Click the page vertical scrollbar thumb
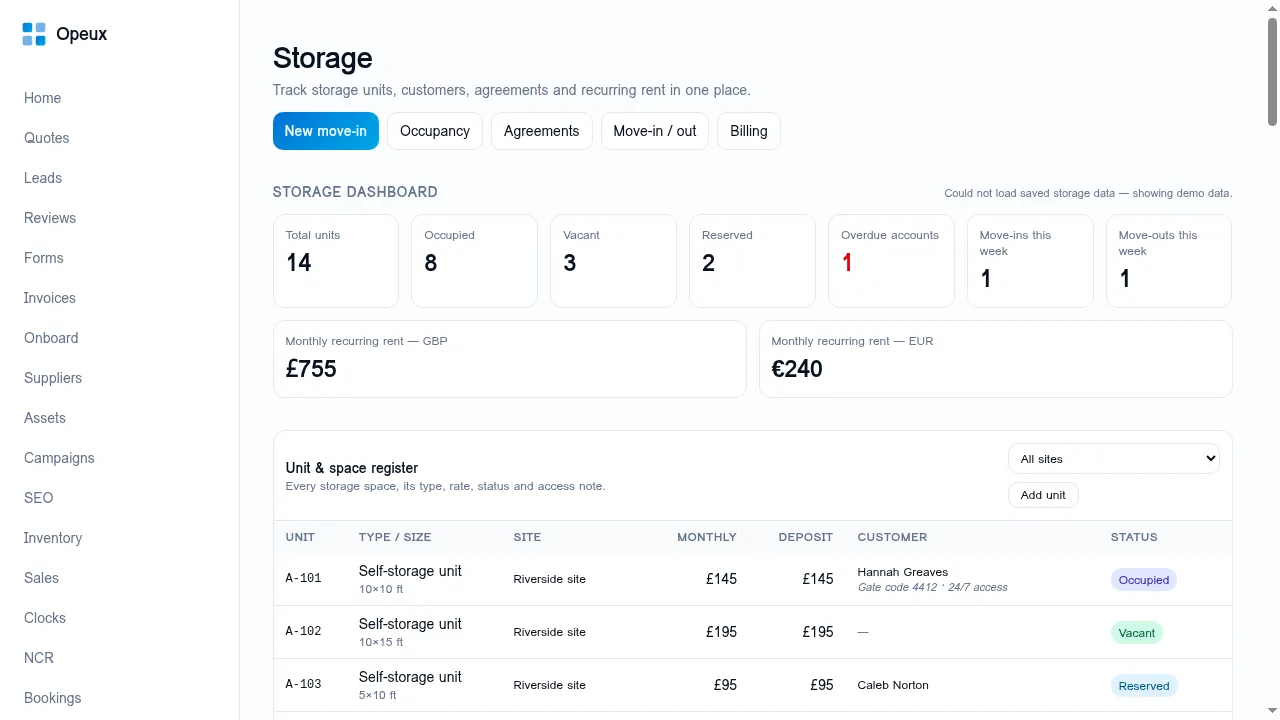This screenshot has width=1280, height=720. [x=1273, y=72]
